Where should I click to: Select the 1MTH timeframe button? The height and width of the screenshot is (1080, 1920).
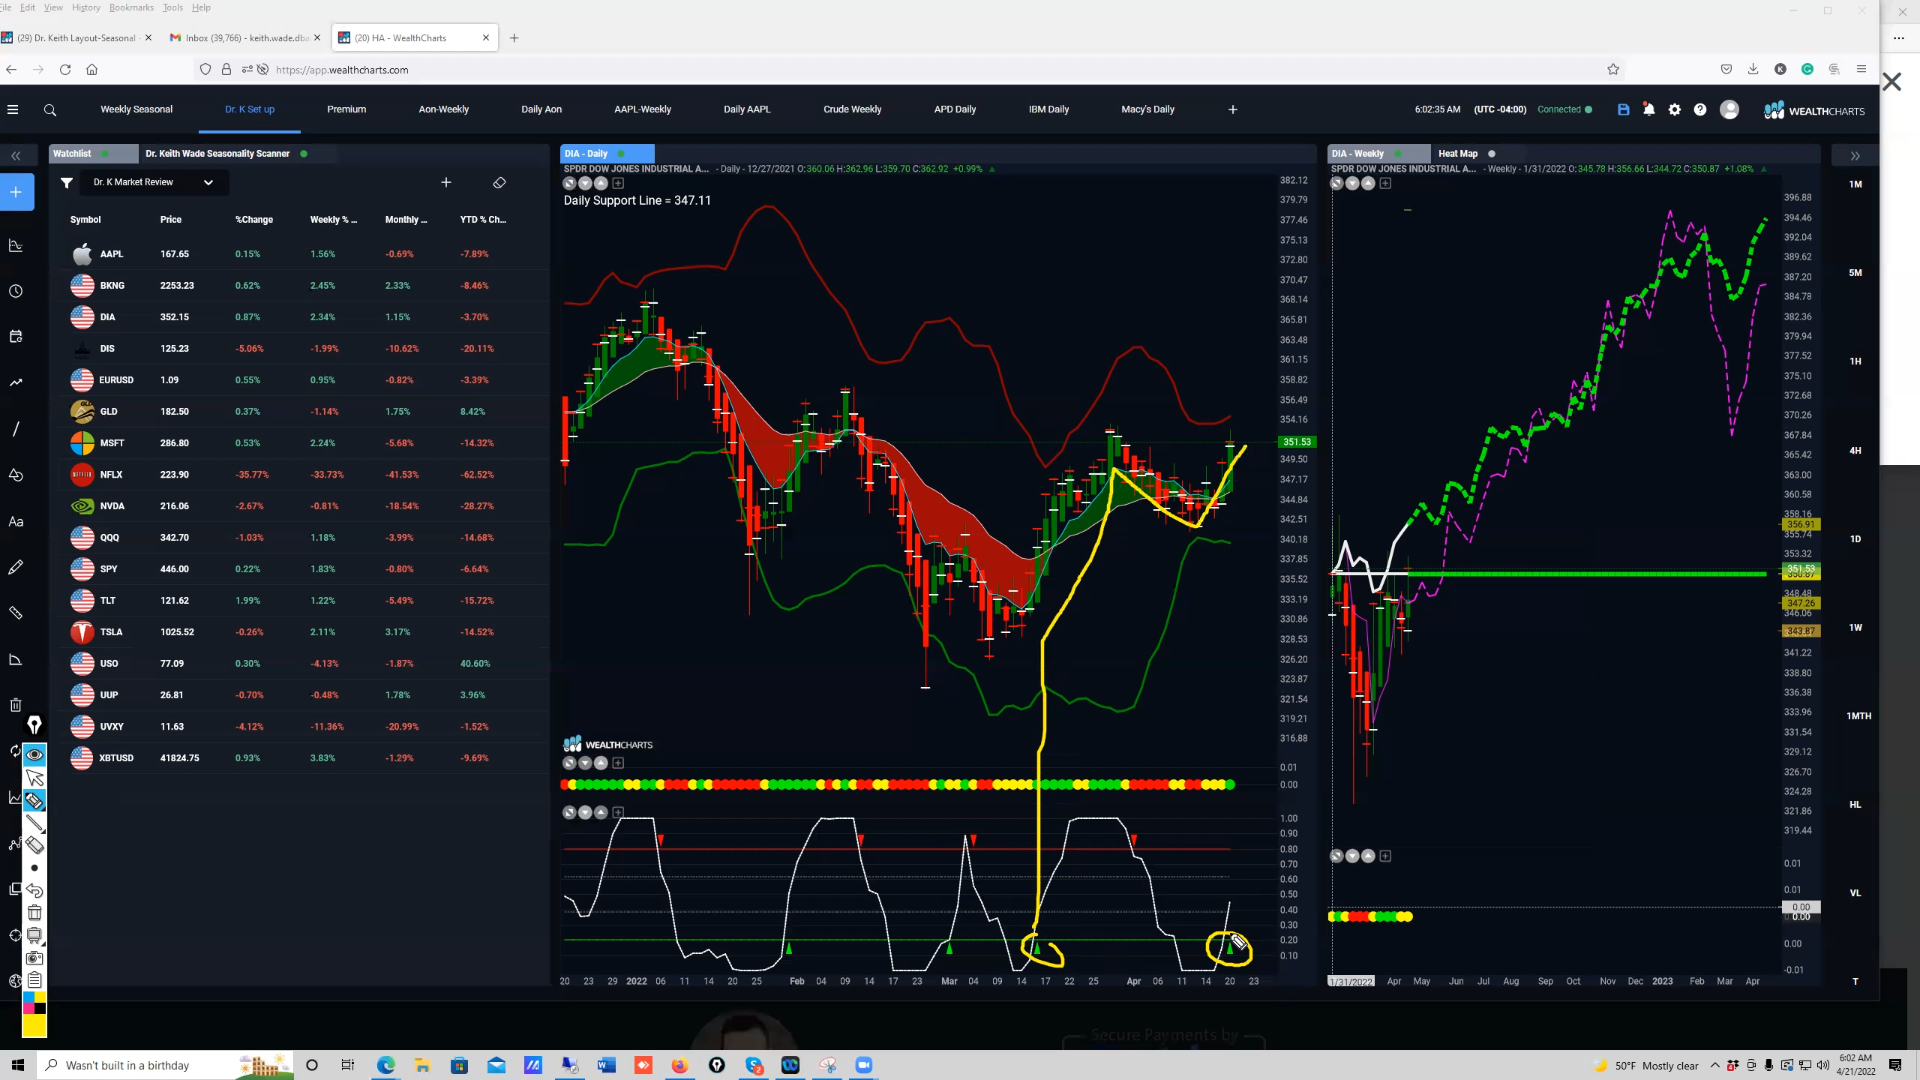tap(1858, 717)
